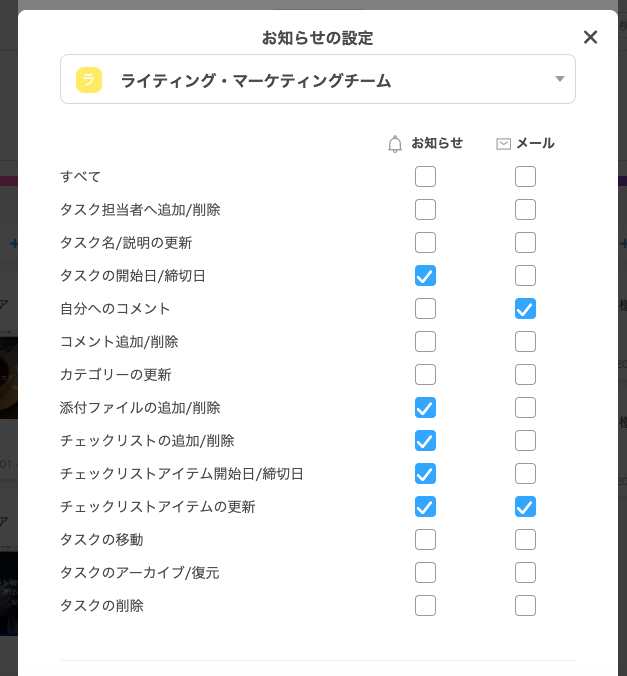Uncheck お知らせ for 添付ファイルの追加/削除
The width and height of the screenshot is (627, 676).
425,408
